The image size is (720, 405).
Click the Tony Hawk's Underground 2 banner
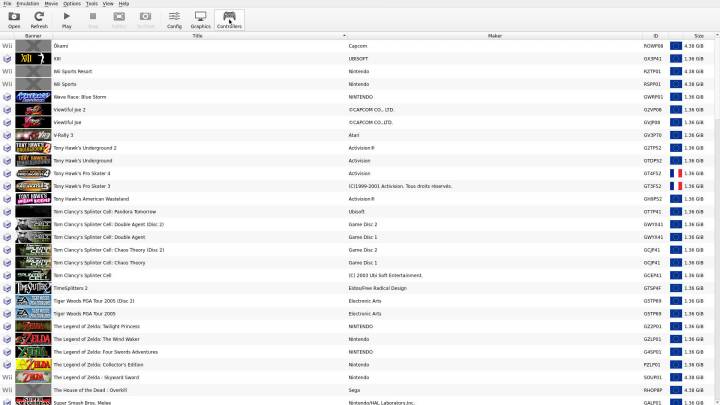33,148
